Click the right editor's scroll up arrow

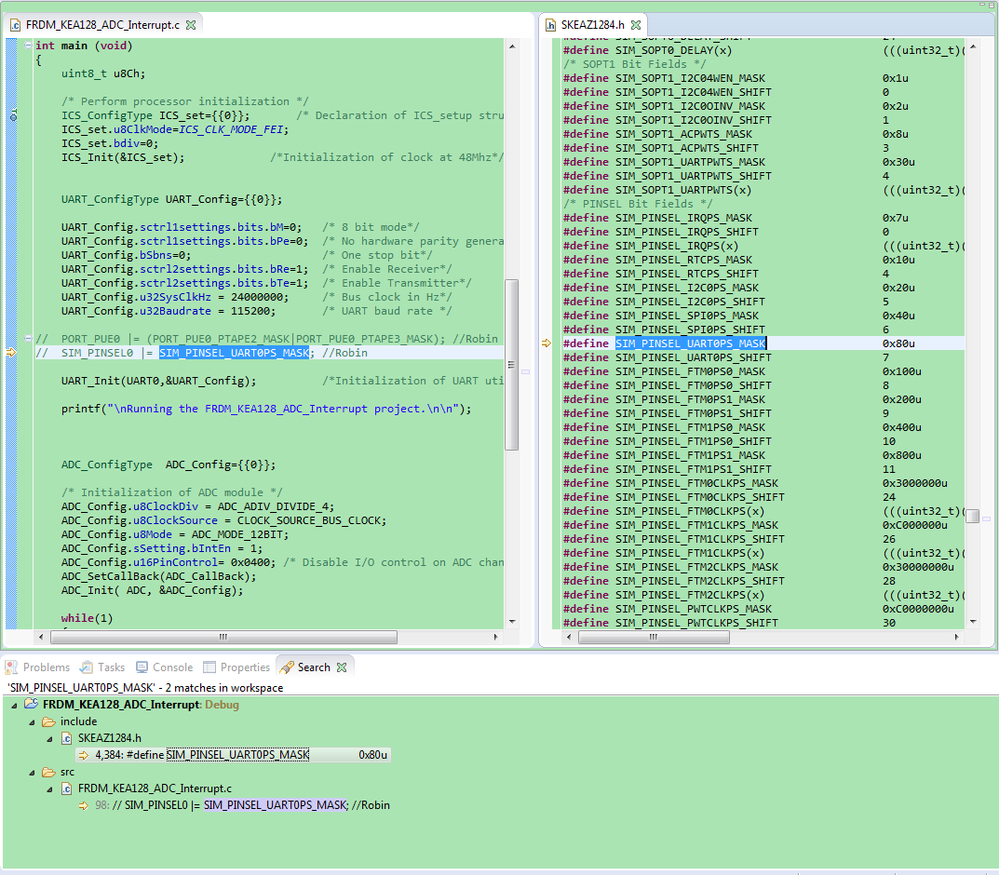pos(973,47)
